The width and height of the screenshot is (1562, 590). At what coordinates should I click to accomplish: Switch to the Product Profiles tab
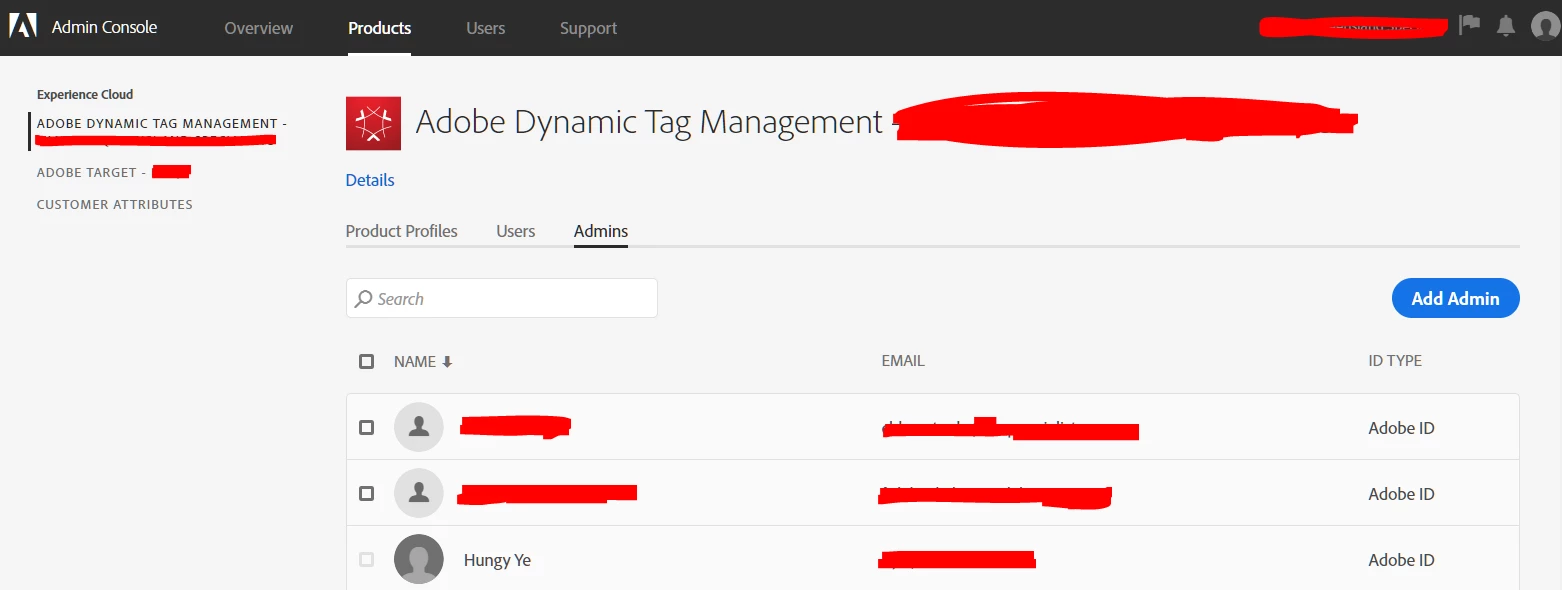pyautogui.click(x=402, y=231)
